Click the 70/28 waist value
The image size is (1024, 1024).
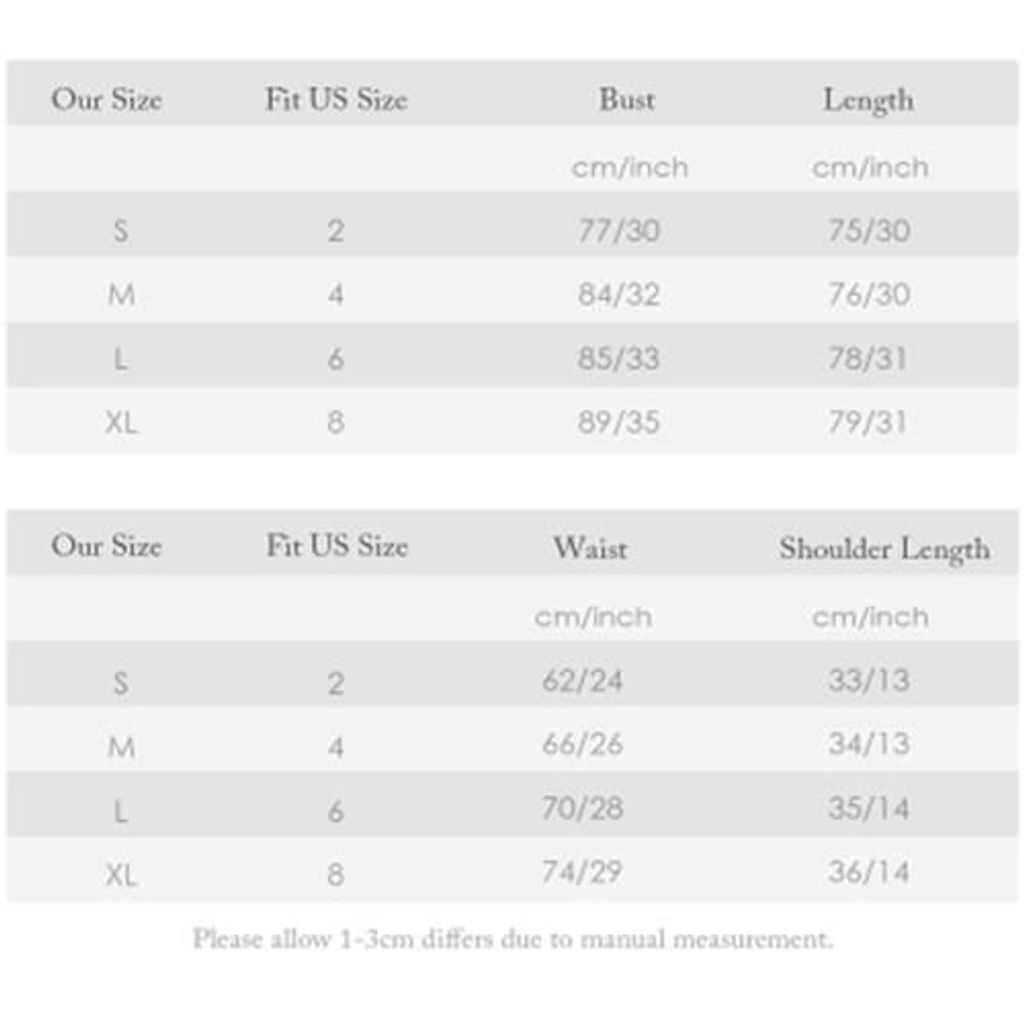point(582,808)
